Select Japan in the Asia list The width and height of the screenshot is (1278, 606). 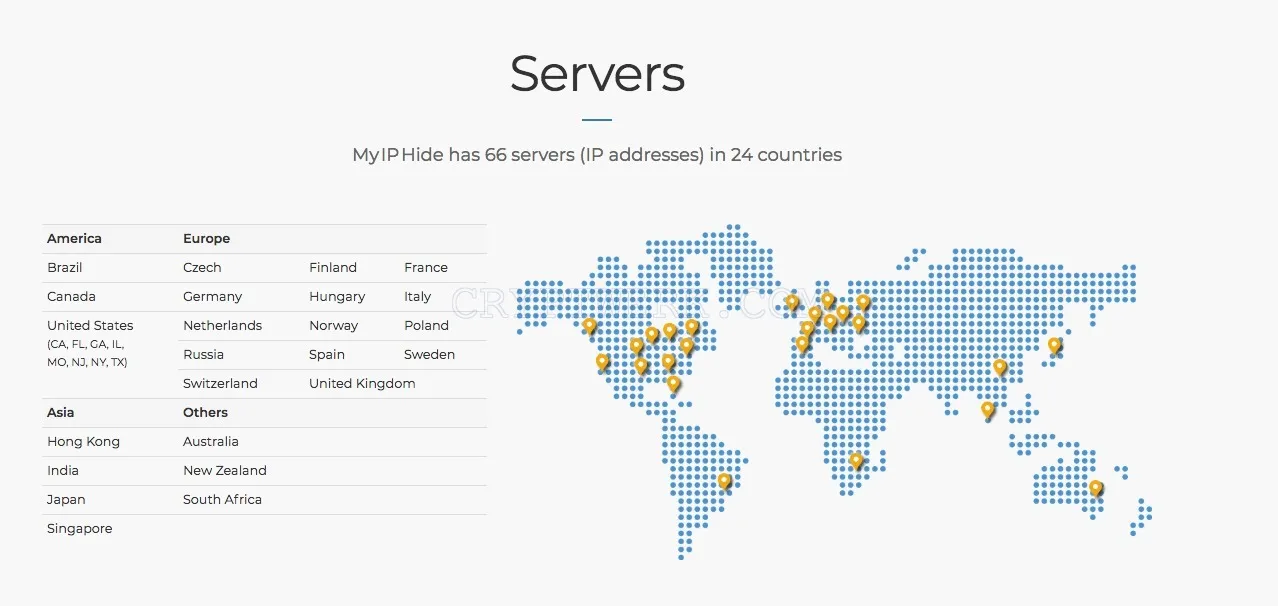(x=66, y=500)
